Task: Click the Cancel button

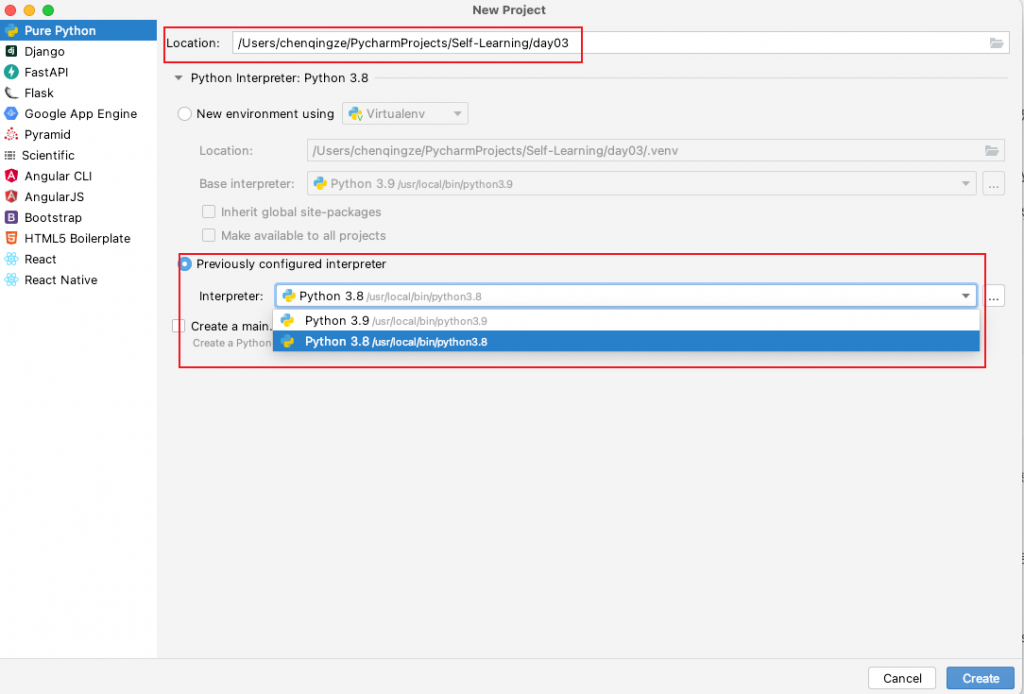Action: (x=902, y=678)
